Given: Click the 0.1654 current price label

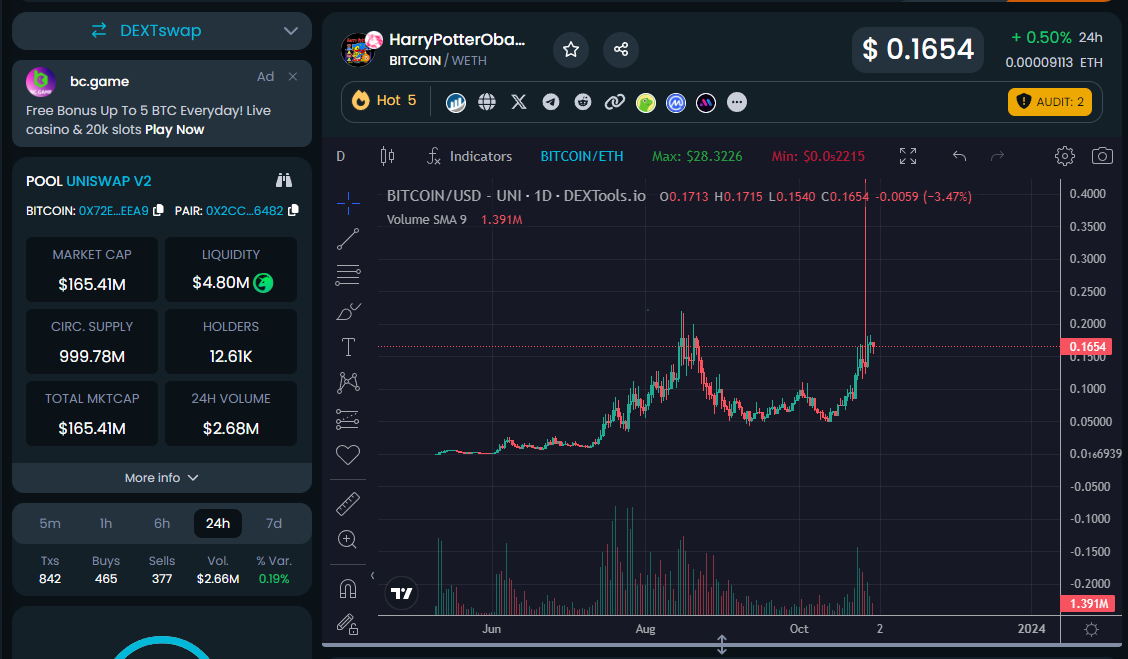Looking at the screenshot, I should [1087, 347].
